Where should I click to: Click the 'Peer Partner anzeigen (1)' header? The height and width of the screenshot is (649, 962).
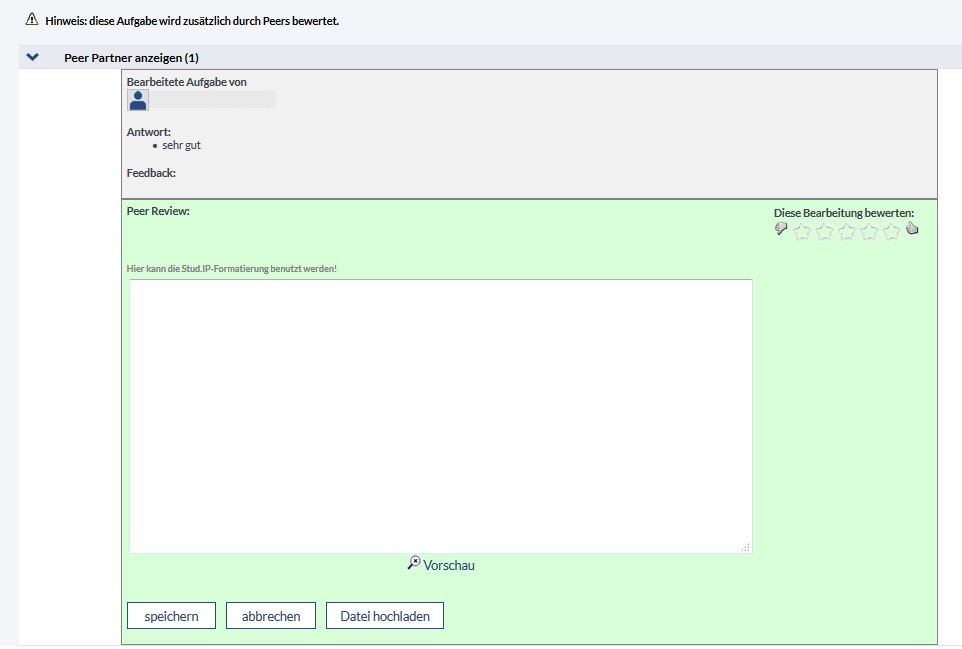[x=131, y=58]
